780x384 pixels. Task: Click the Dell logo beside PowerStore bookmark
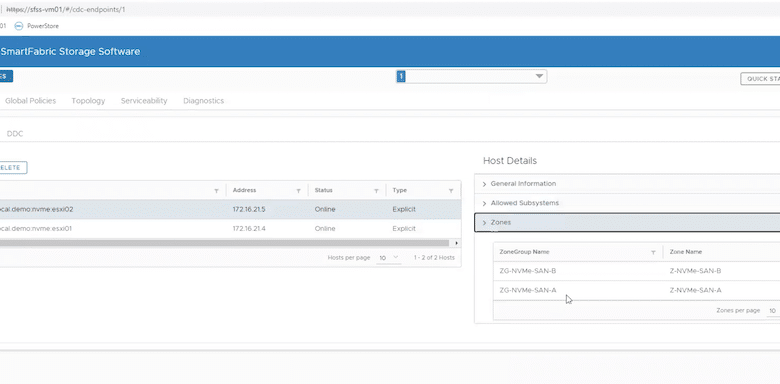coord(19,26)
